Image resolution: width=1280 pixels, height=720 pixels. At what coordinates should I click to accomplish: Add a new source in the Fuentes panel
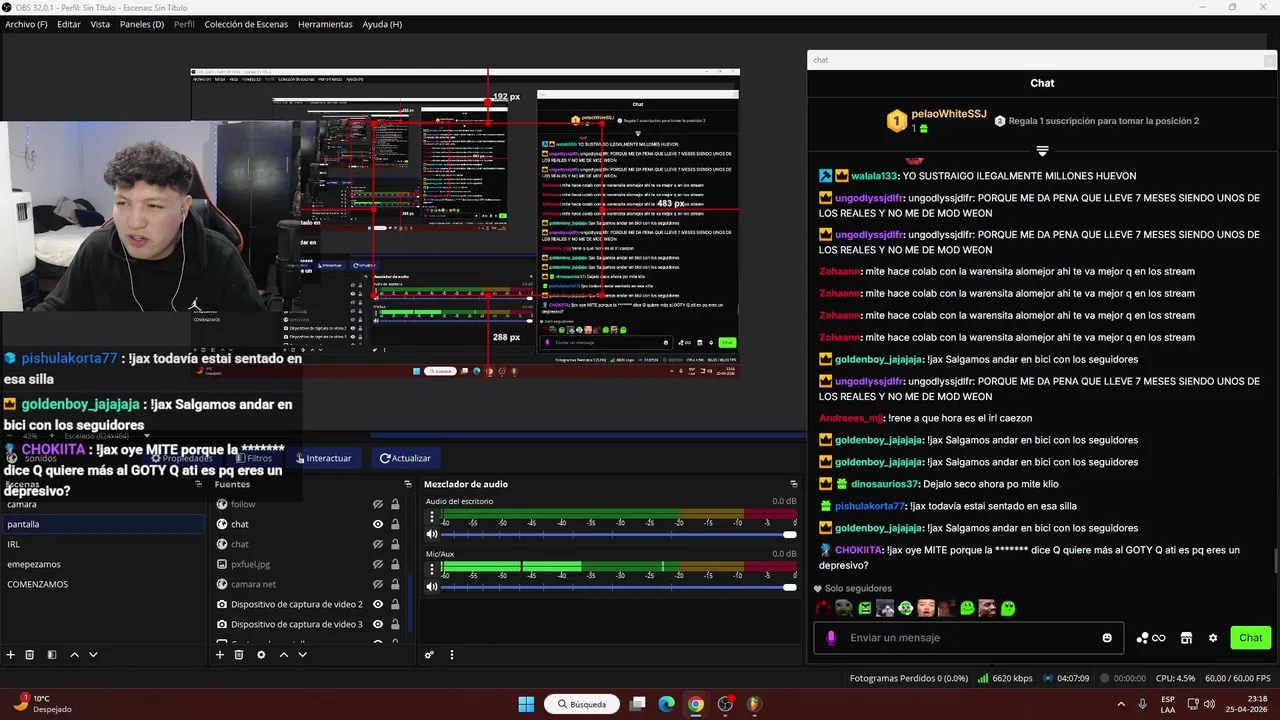[220, 655]
